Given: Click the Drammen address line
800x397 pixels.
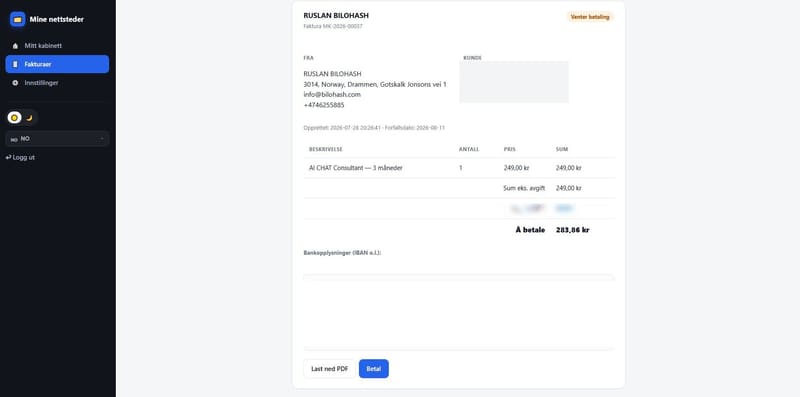Looking at the screenshot, I should click(x=375, y=84).
